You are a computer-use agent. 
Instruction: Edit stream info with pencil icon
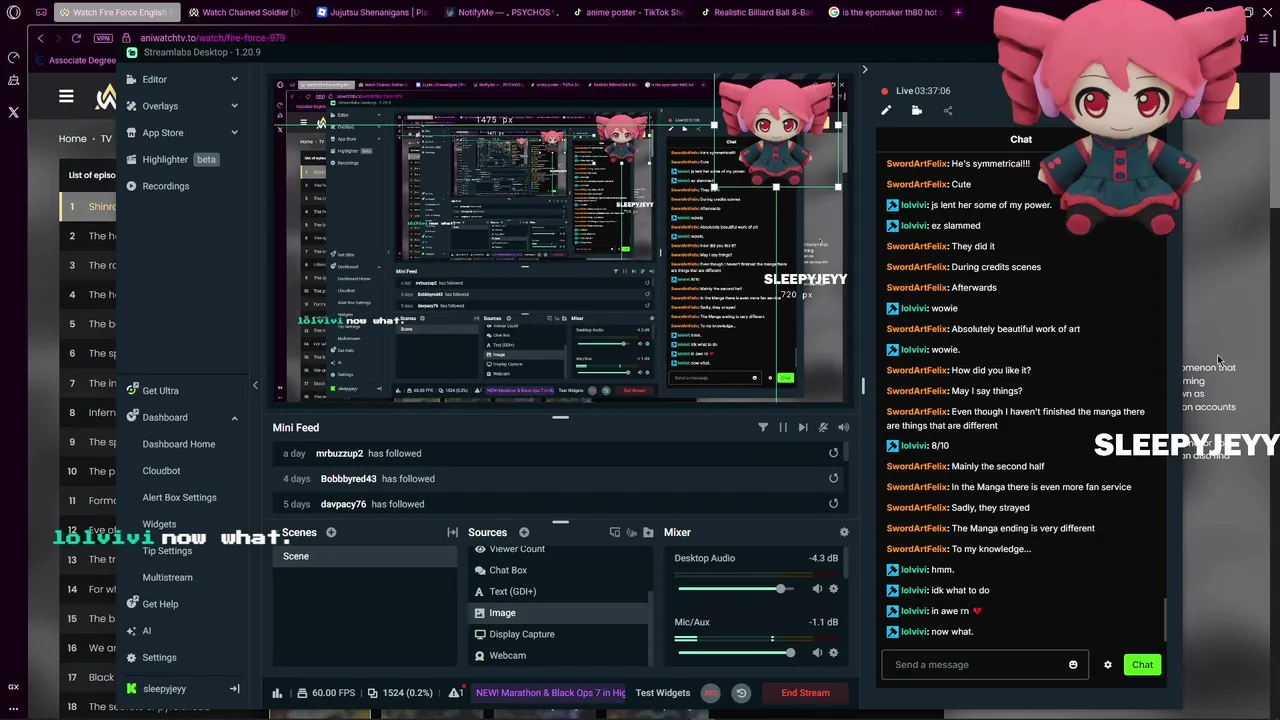coord(886,111)
